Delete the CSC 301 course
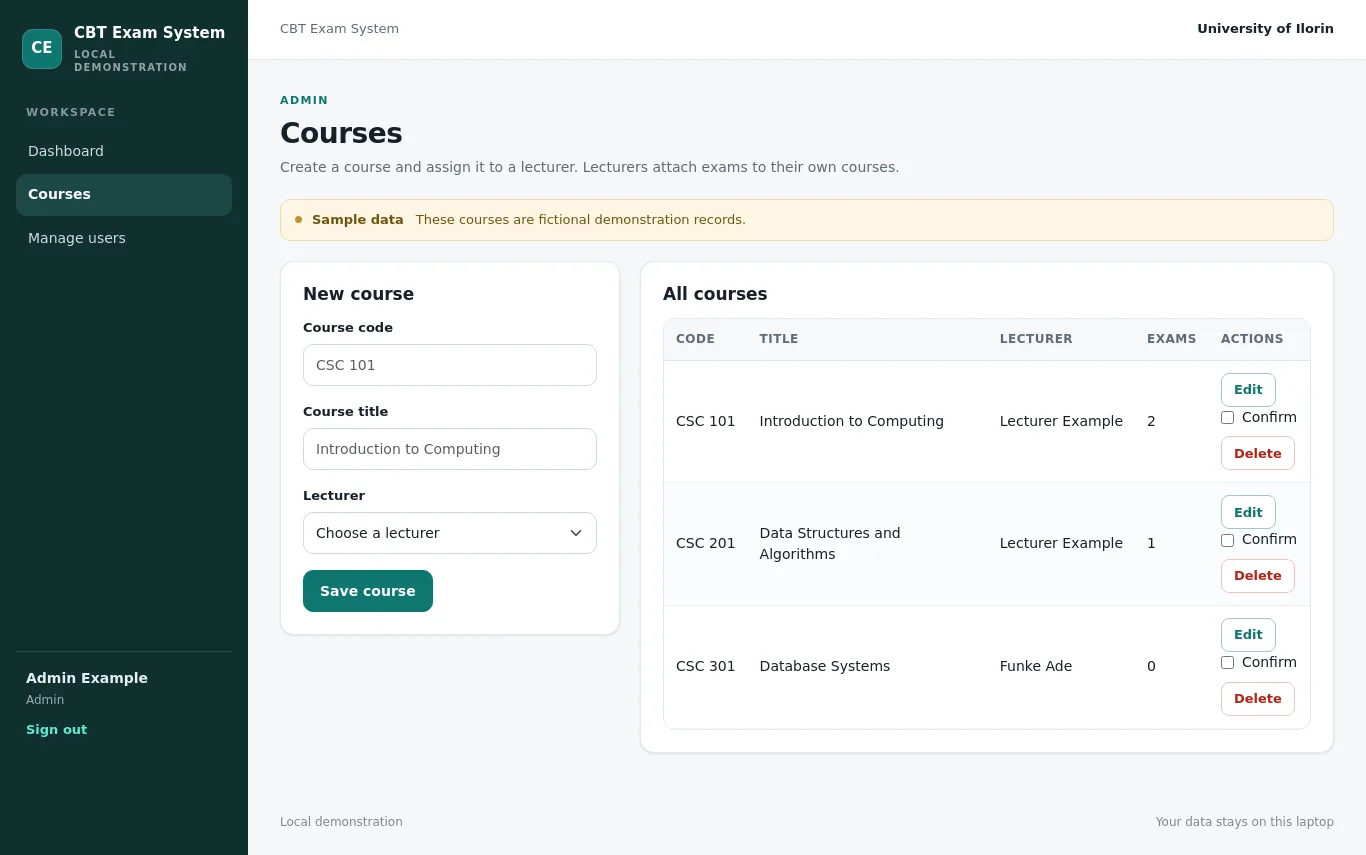 click(1258, 699)
